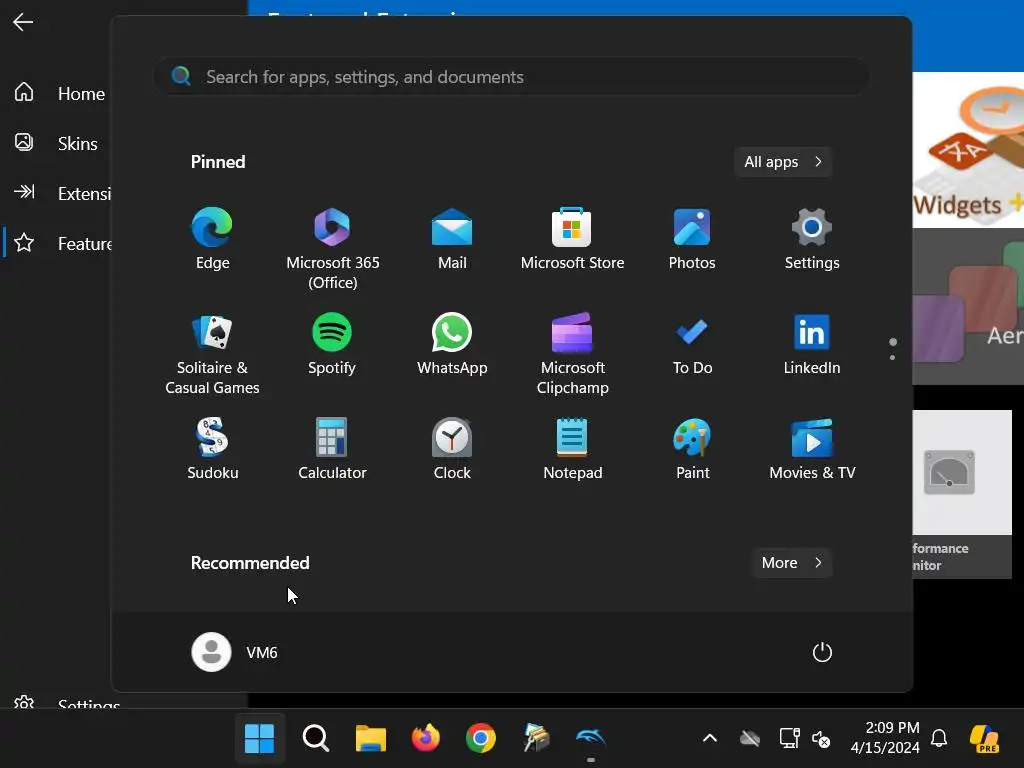This screenshot has width=1024, height=768.
Task: Open the To Do app
Action: coord(692,344)
